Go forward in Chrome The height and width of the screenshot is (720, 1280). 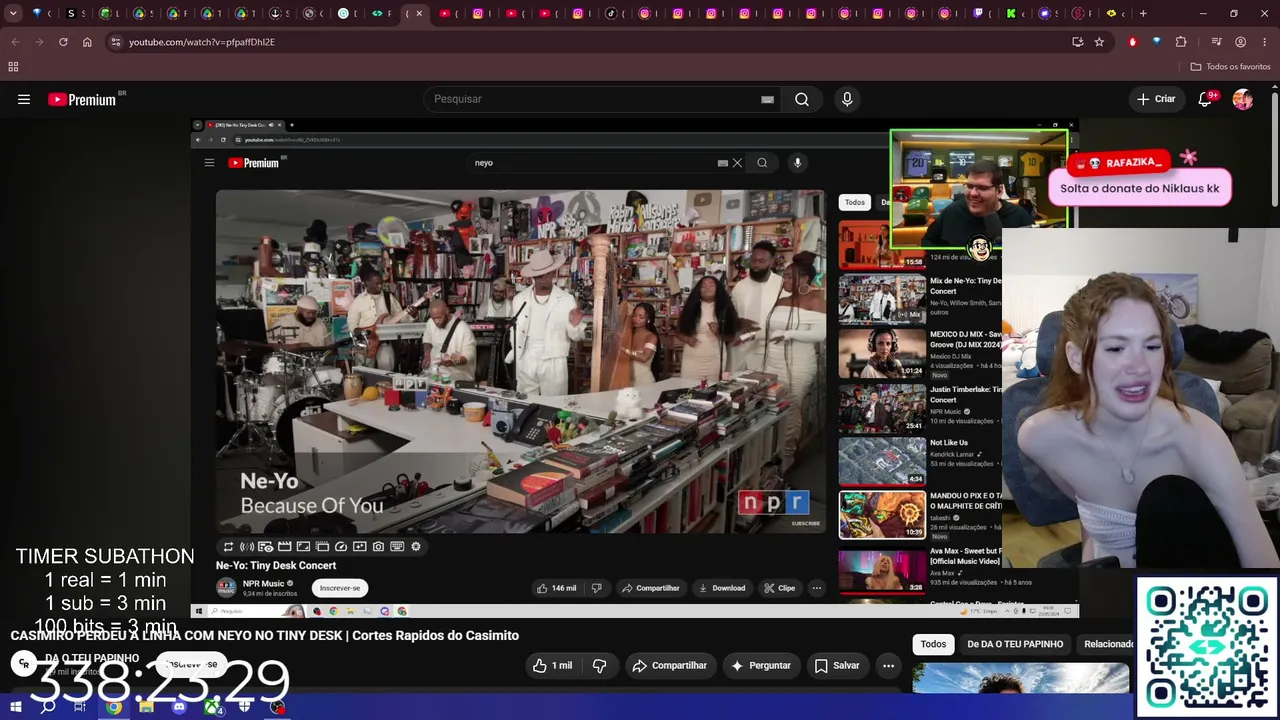38,42
